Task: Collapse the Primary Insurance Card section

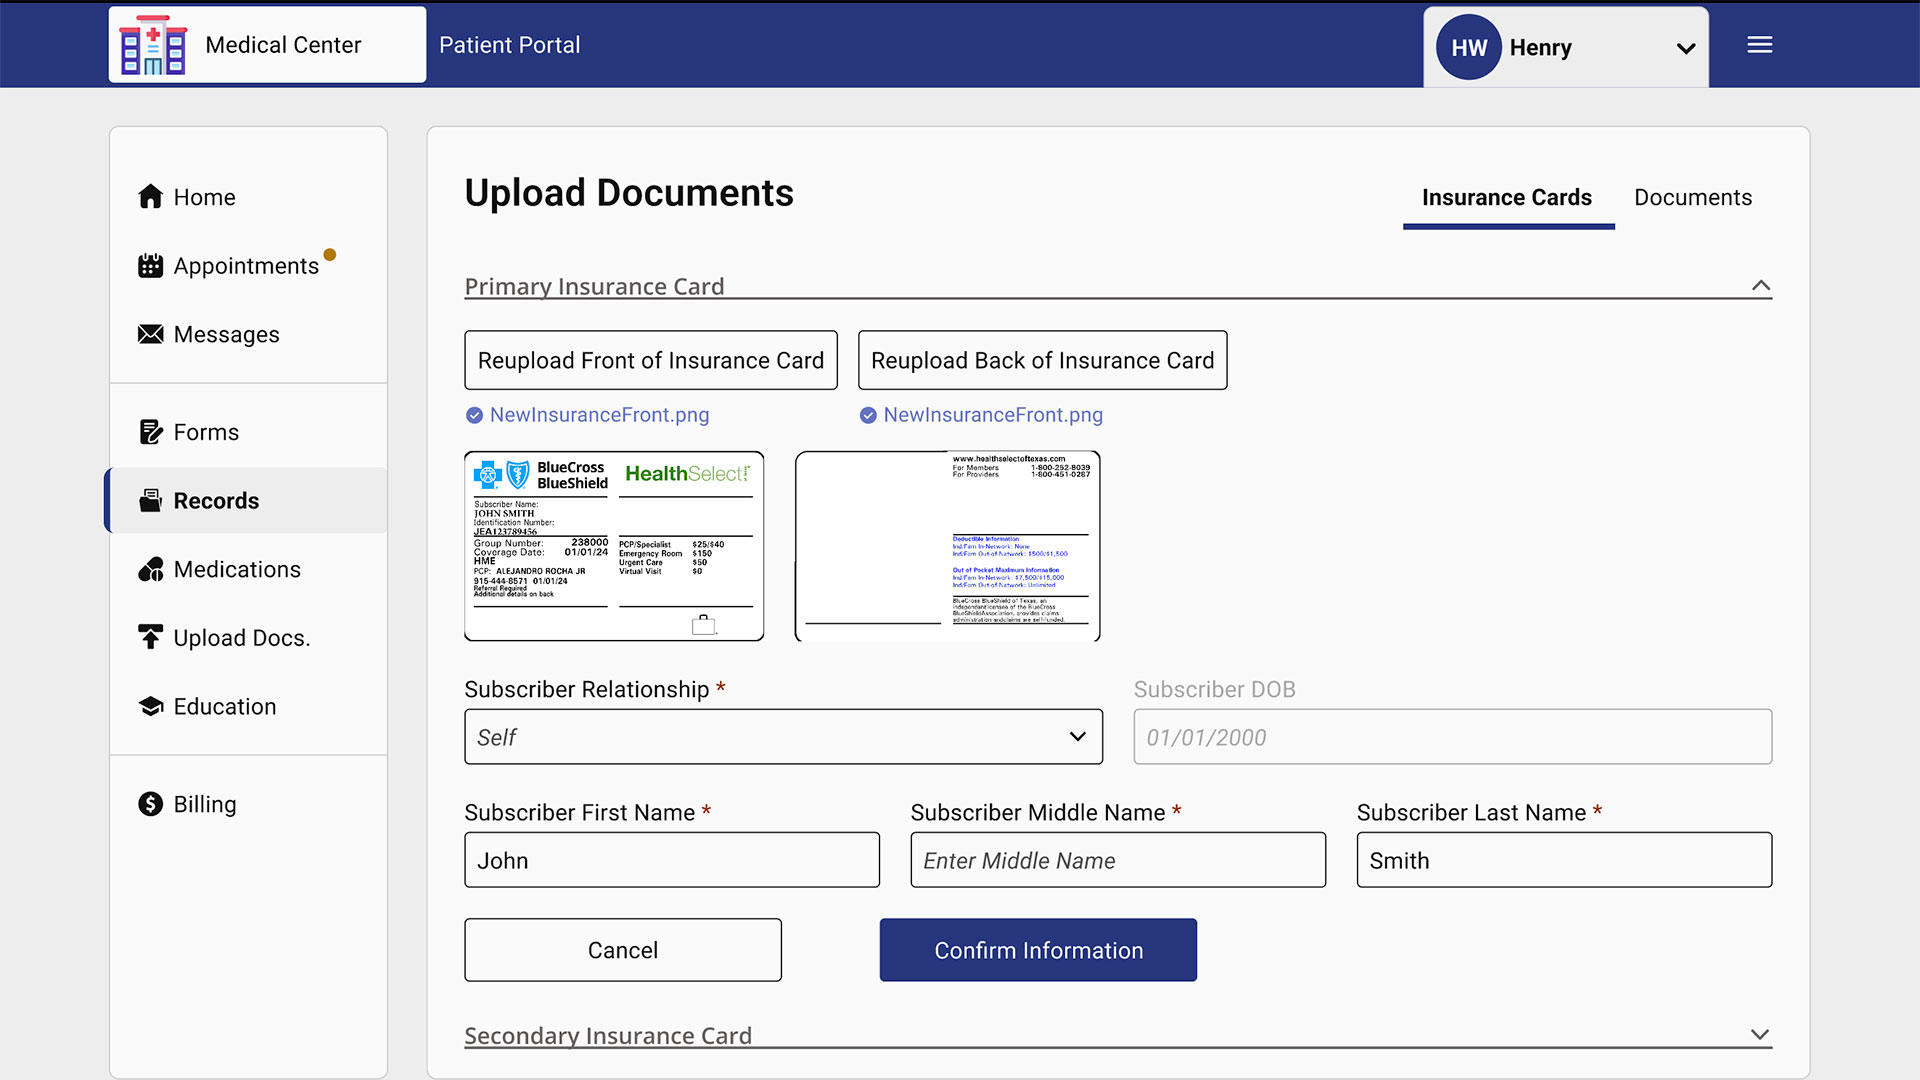Action: pyautogui.click(x=1761, y=286)
